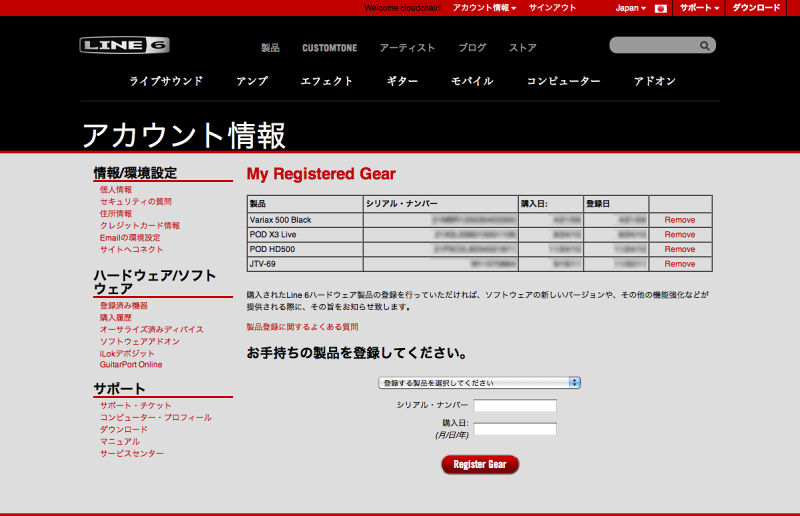Viewport: 800px width, 516px height.
Task: Open the ブログ menu item
Action: coord(472,47)
